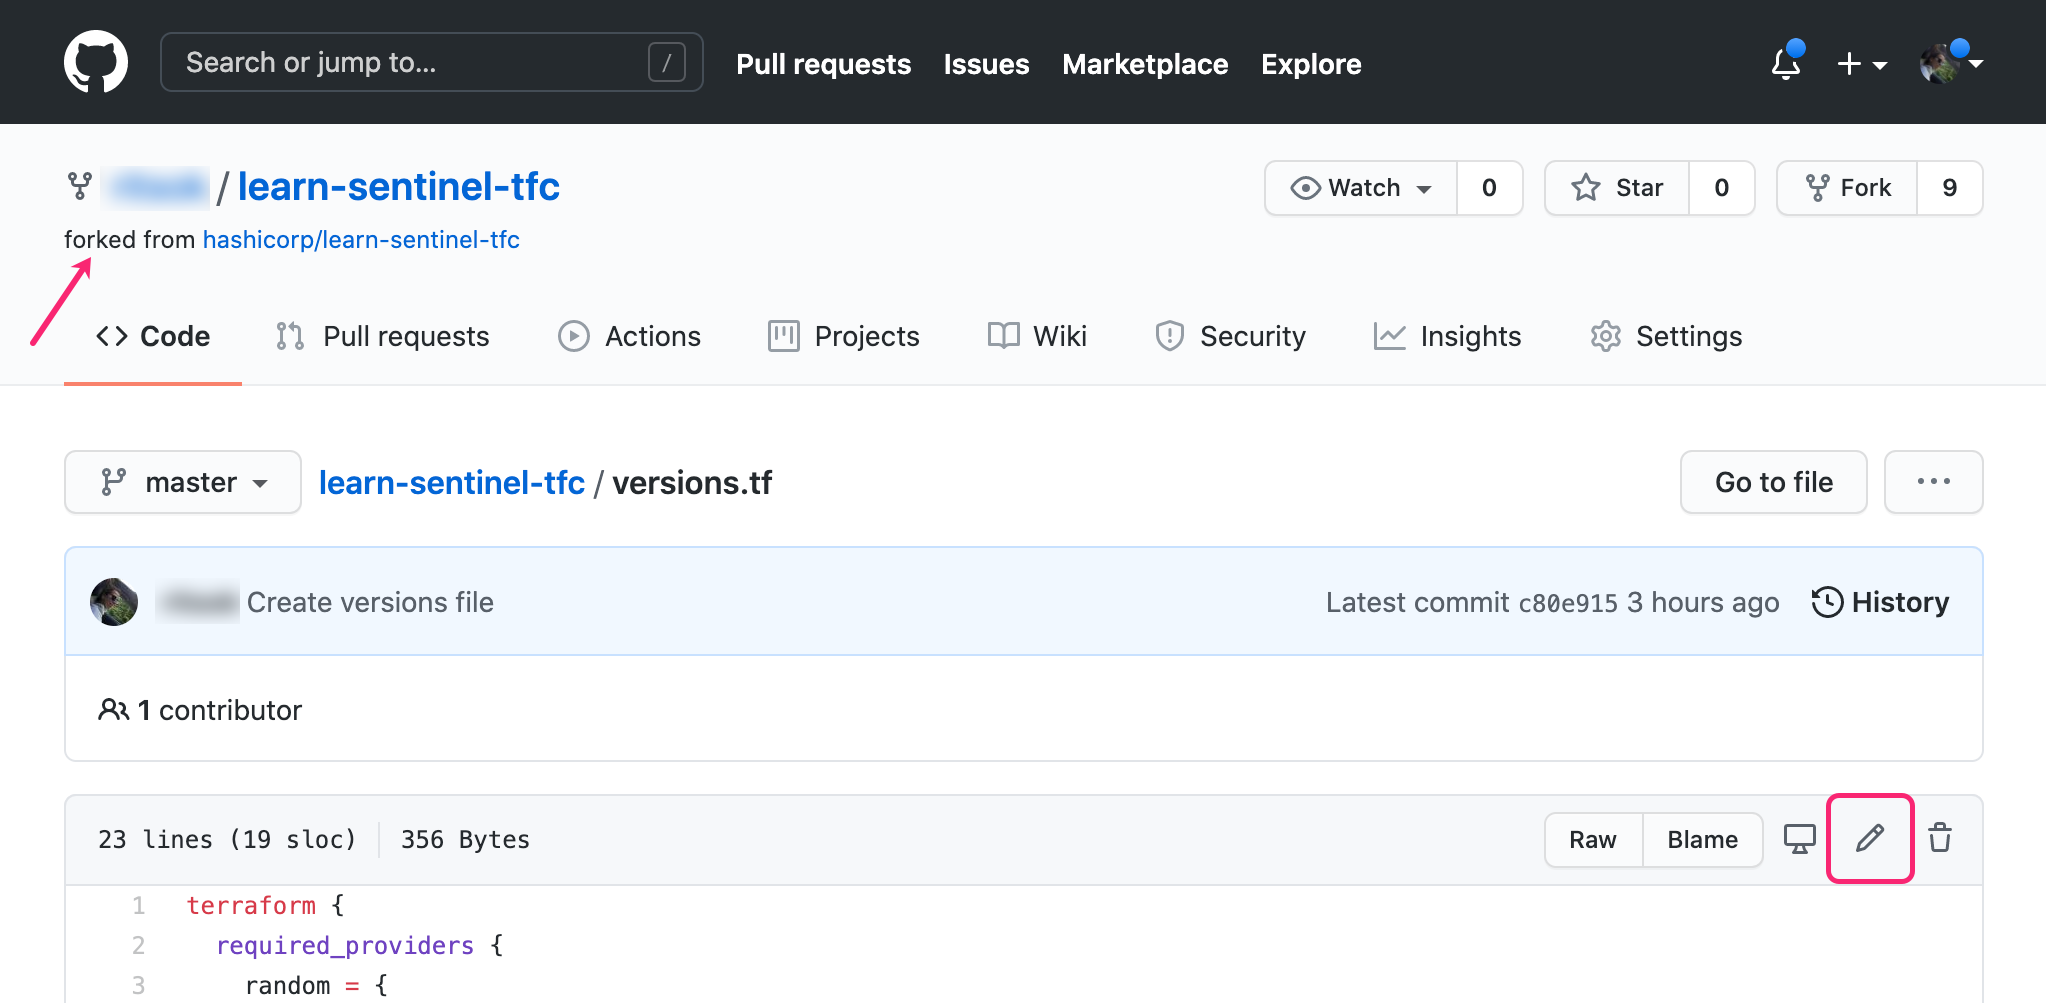Delete the file using the trash icon
This screenshot has width=2046, height=1003.
(1941, 839)
